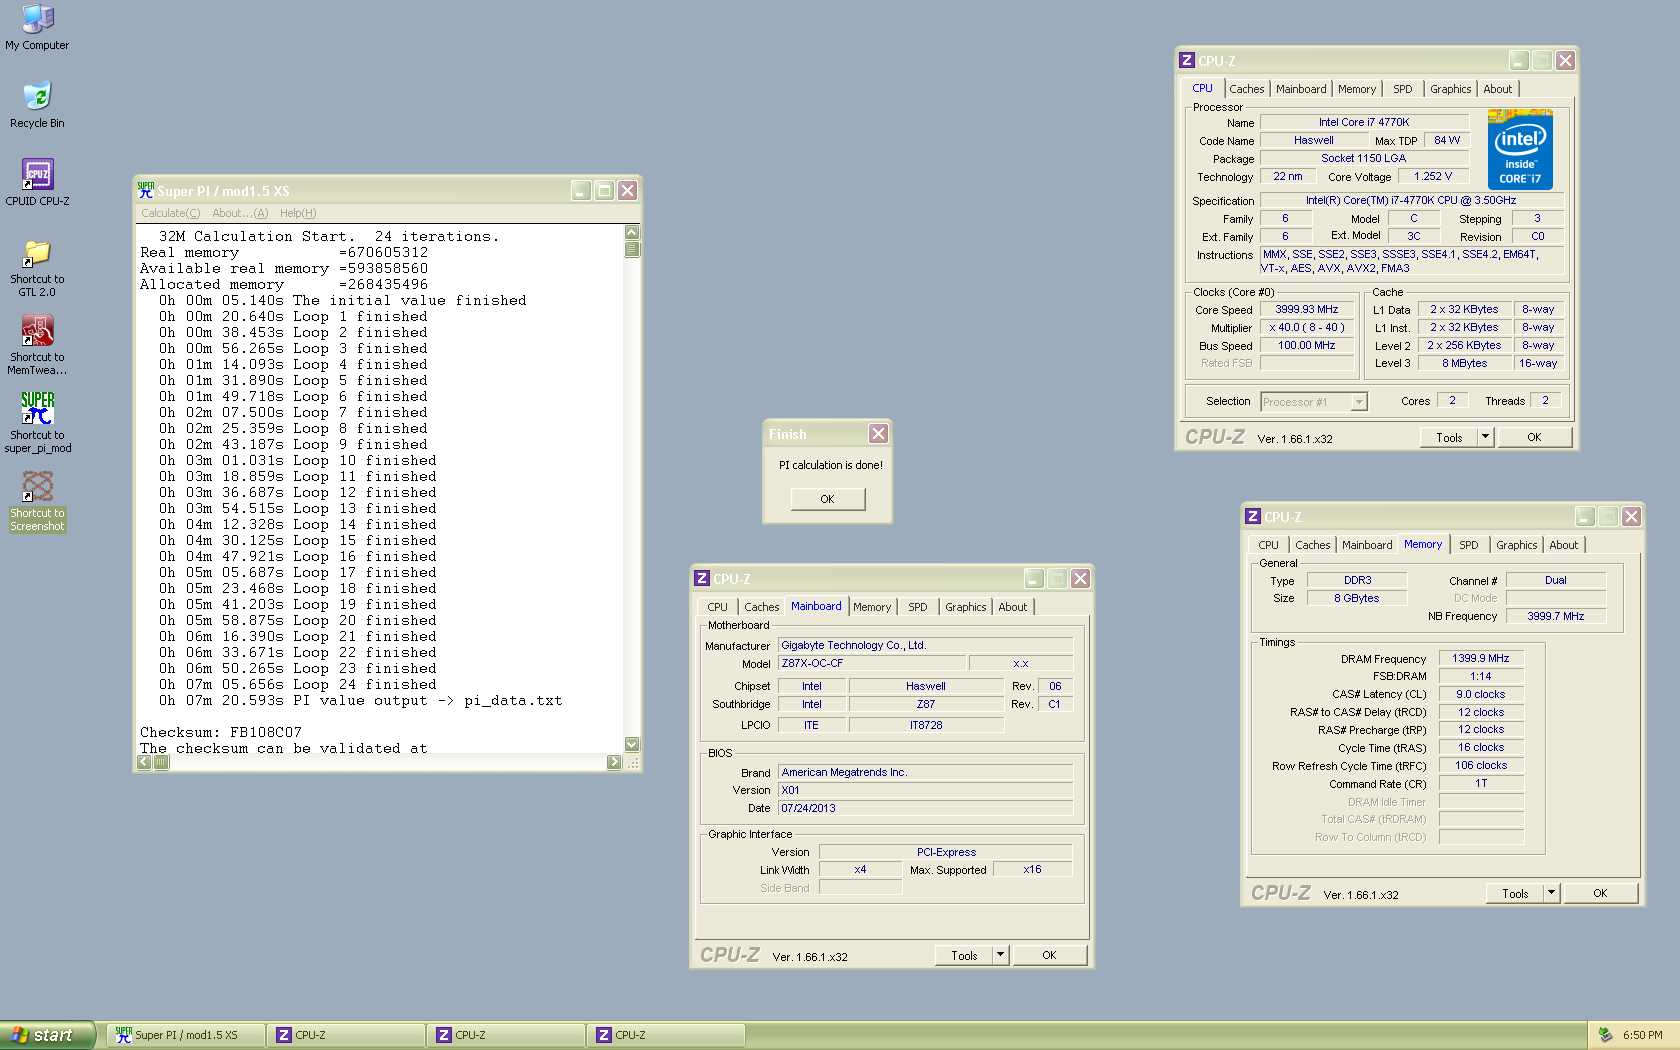Click the Core Speed 3999.93 MHz value
This screenshot has width=1680, height=1050.
1306,309
